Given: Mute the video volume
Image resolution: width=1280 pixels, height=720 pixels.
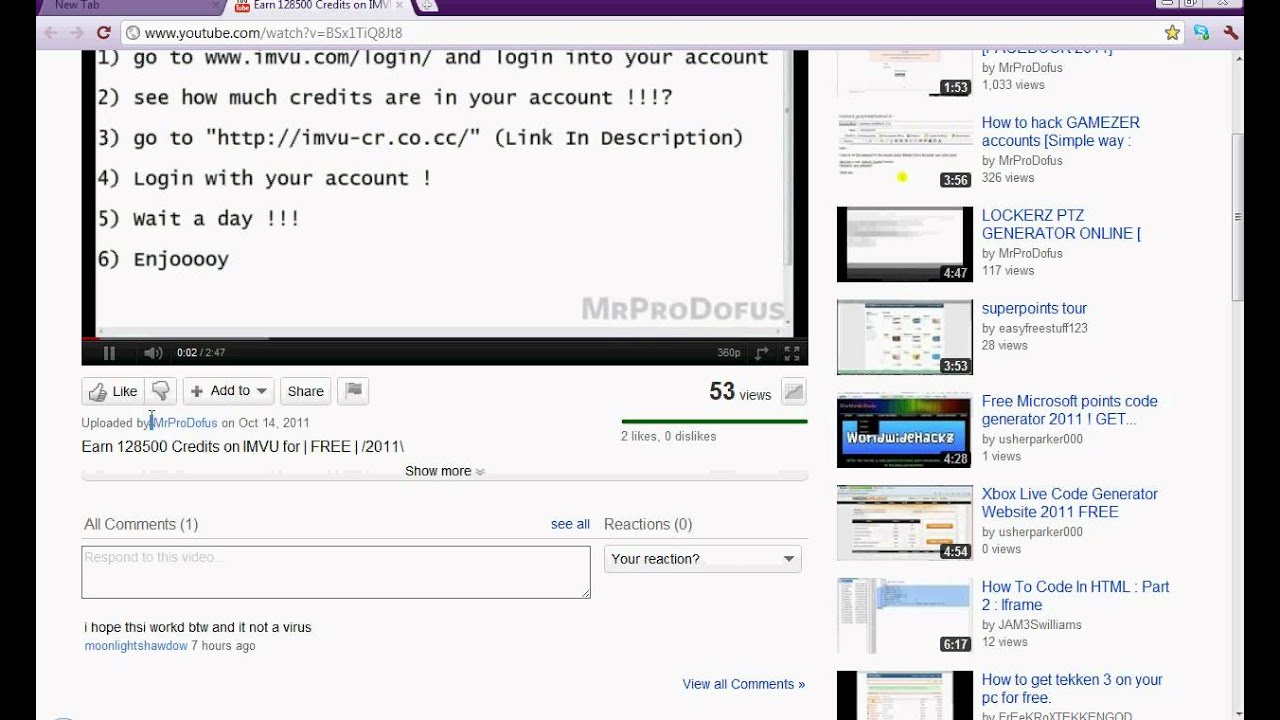Looking at the screenshot, I should coord(153,353).
